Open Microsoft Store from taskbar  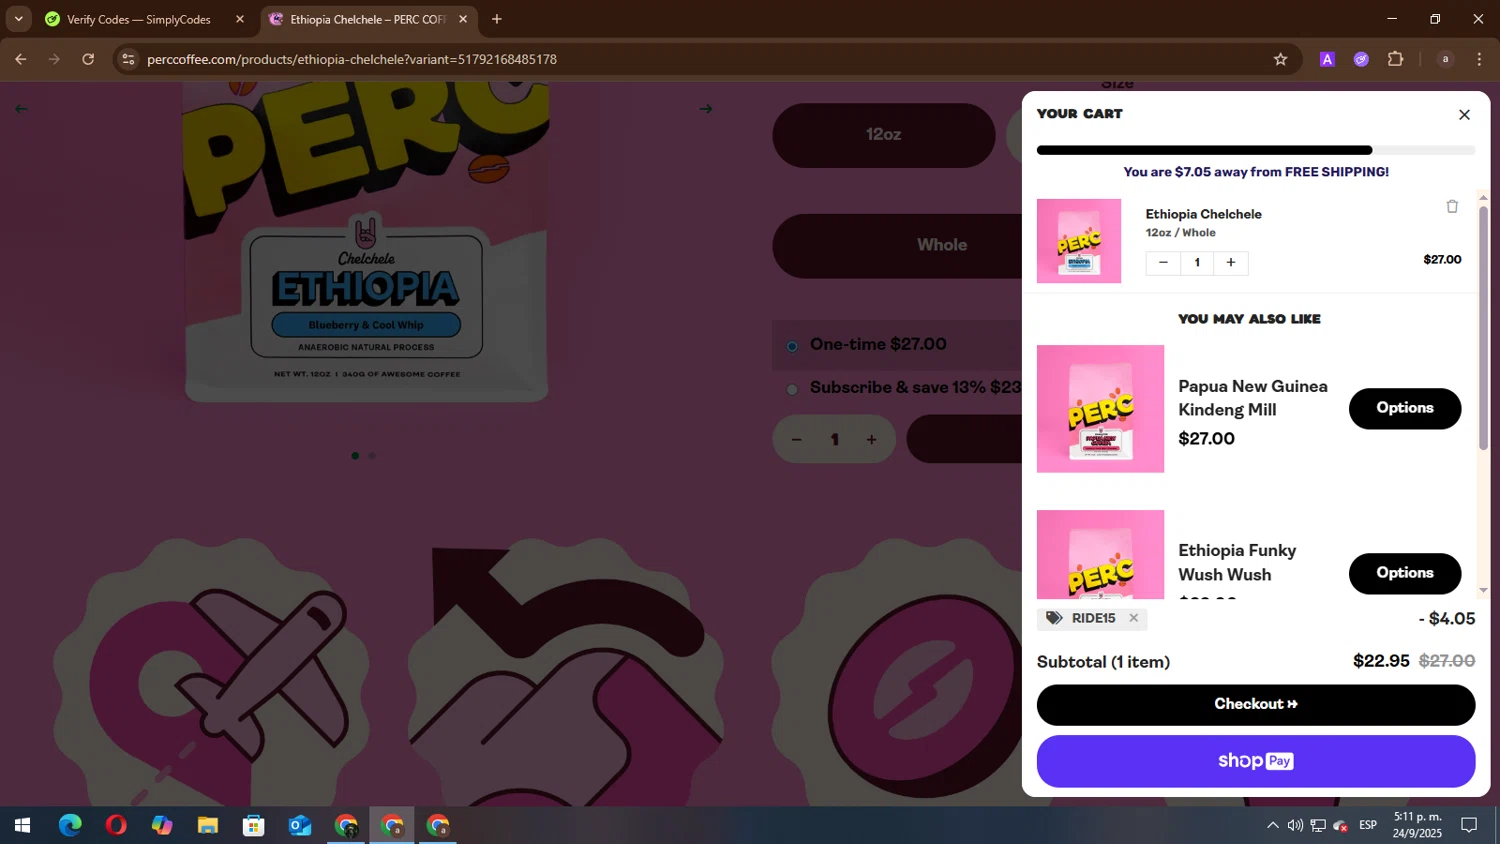pyautogui.click(x=254, y=825)
